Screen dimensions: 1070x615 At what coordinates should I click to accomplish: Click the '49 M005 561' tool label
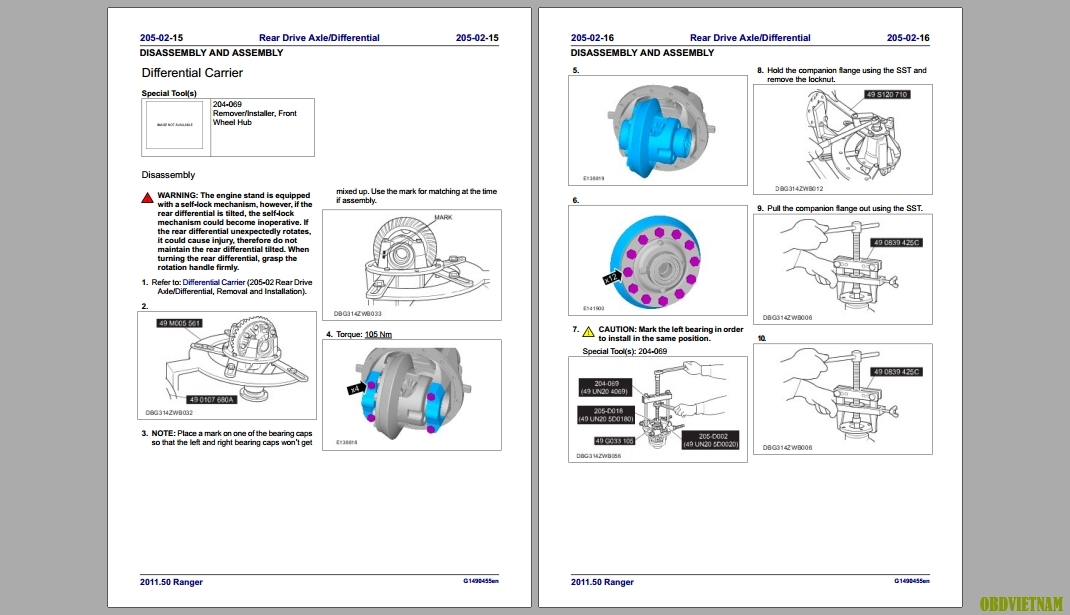179,323
